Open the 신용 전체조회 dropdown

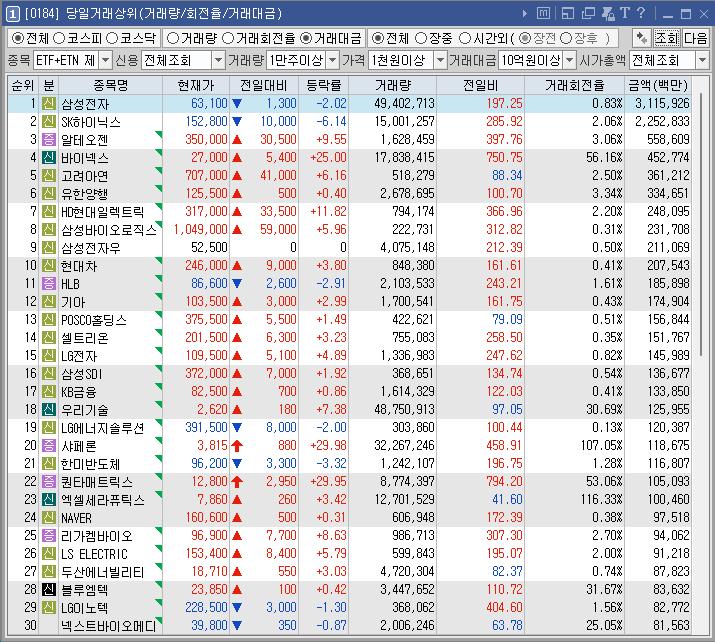pos(219,60)
